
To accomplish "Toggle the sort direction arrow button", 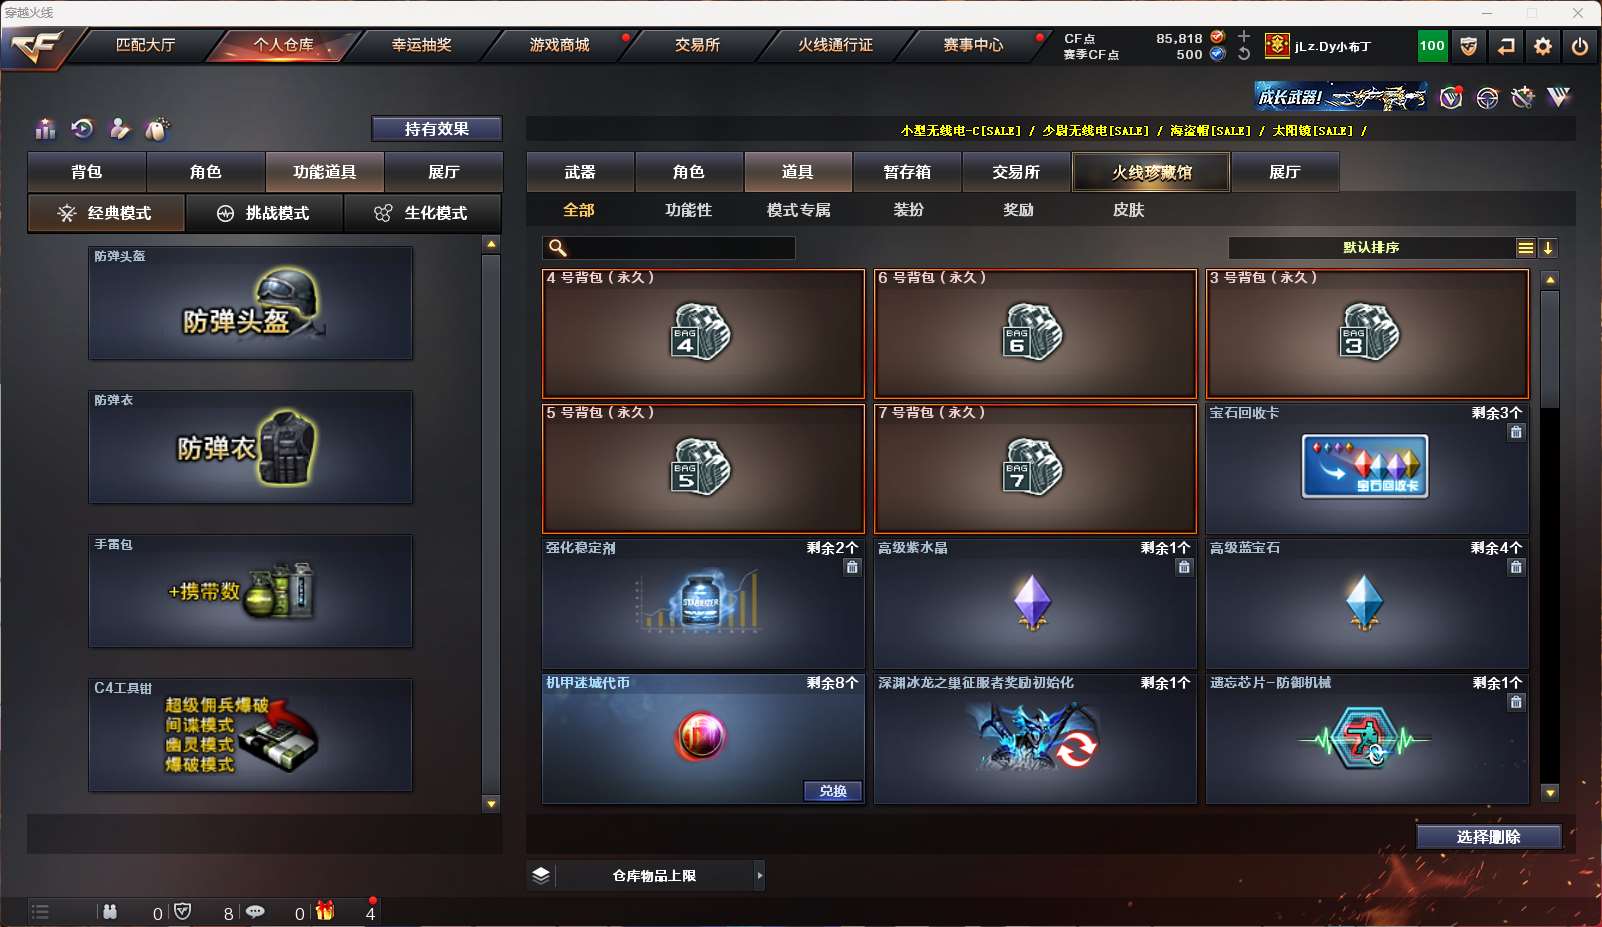I will 1548,248.
